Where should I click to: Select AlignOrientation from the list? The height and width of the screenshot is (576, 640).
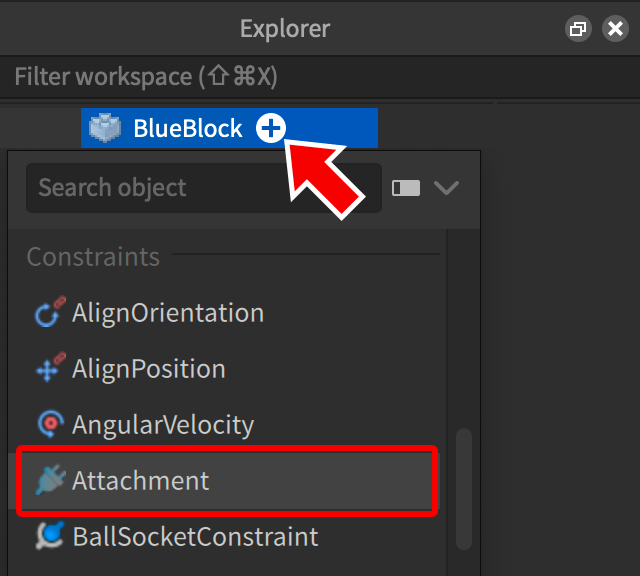[168, 312]
